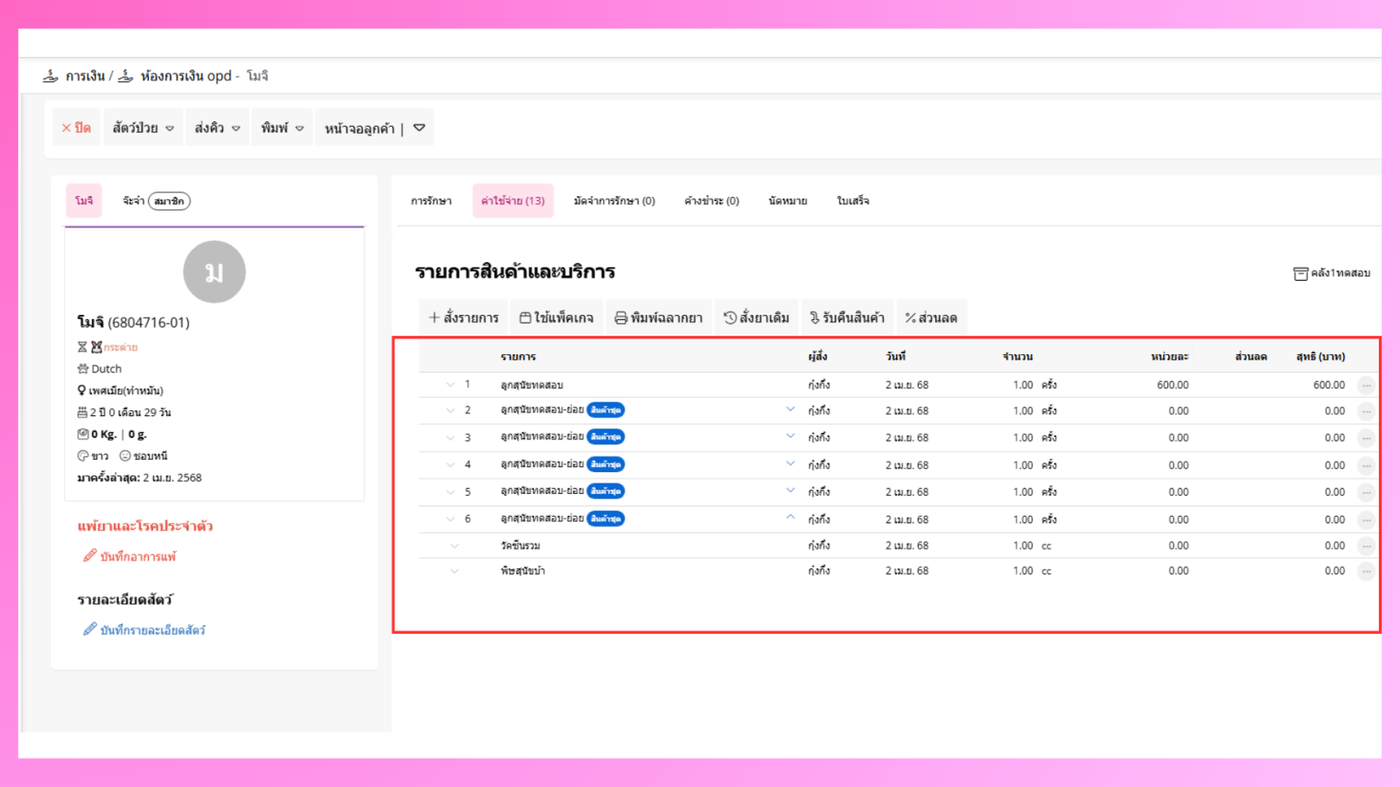Expand row 2 using its blue chevron
Image resolution: width=1400 pixels, height=787 pixels.
790,410
